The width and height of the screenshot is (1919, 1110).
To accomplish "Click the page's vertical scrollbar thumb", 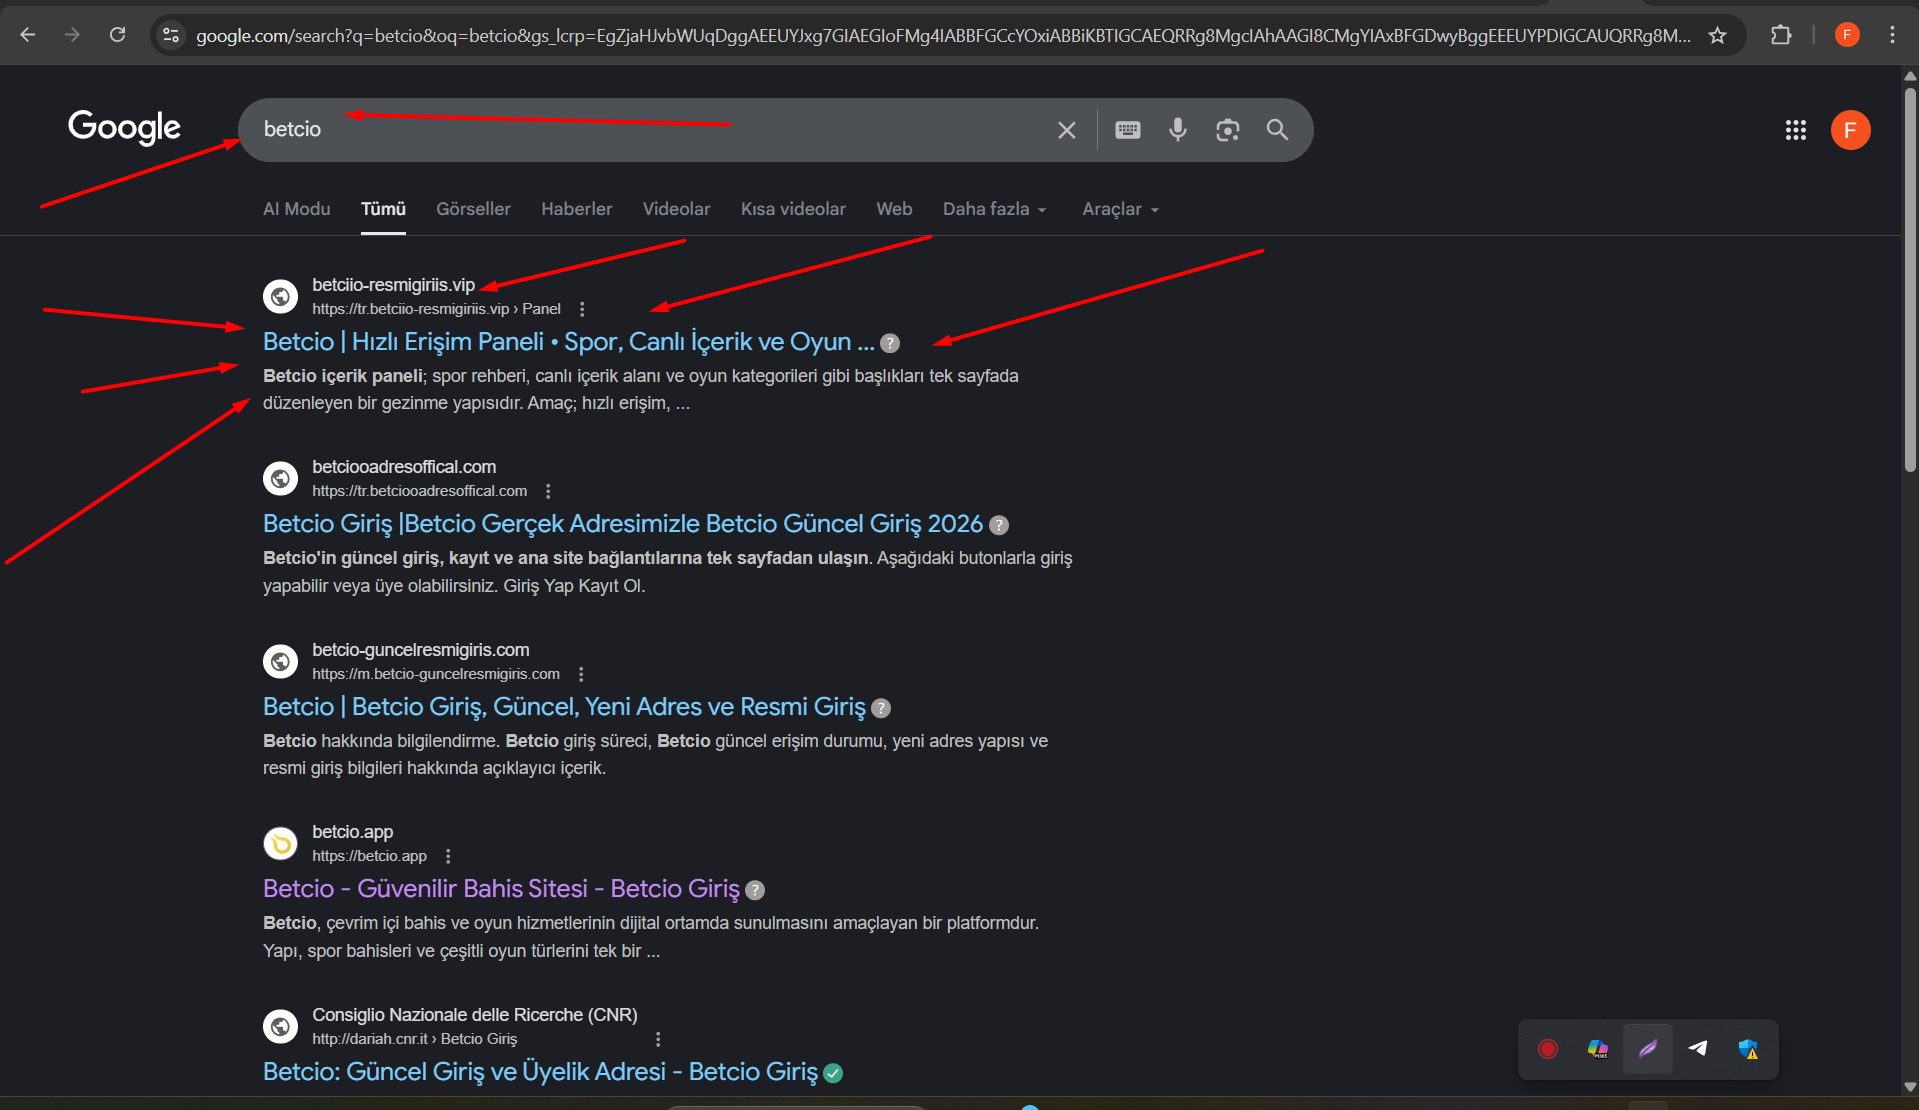I will [1910, 280].
